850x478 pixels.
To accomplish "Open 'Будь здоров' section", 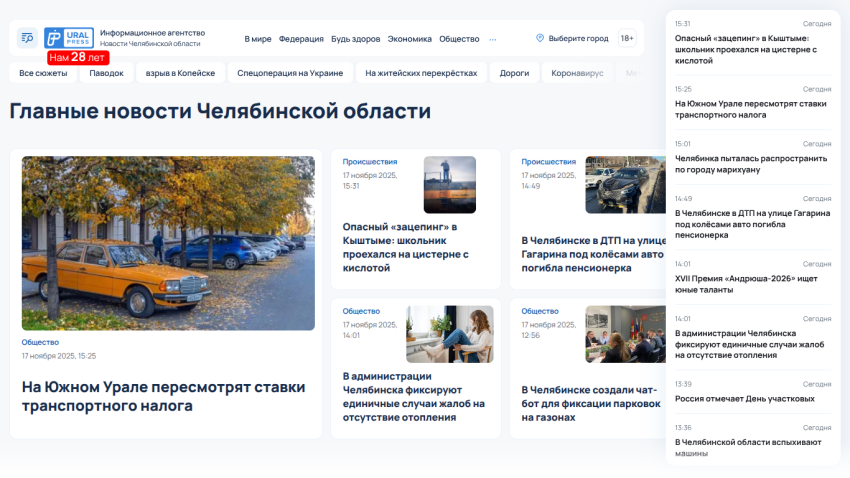I will [355, 39].
